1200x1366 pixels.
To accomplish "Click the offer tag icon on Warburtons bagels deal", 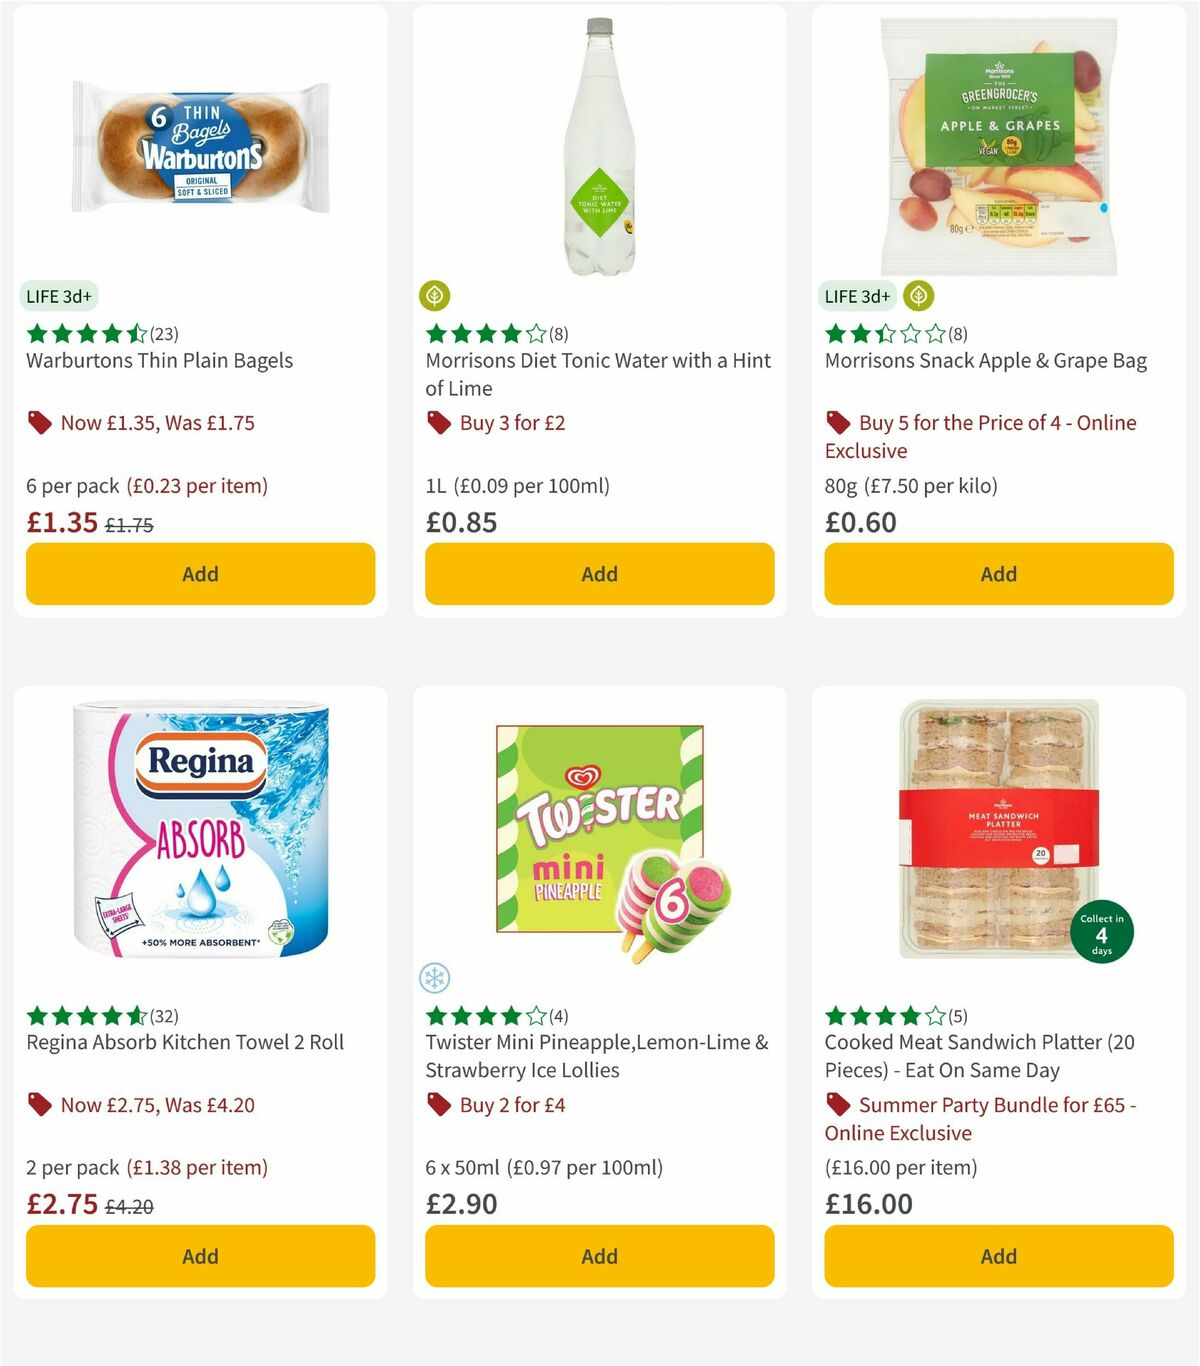I will click(x=39, y=423).
